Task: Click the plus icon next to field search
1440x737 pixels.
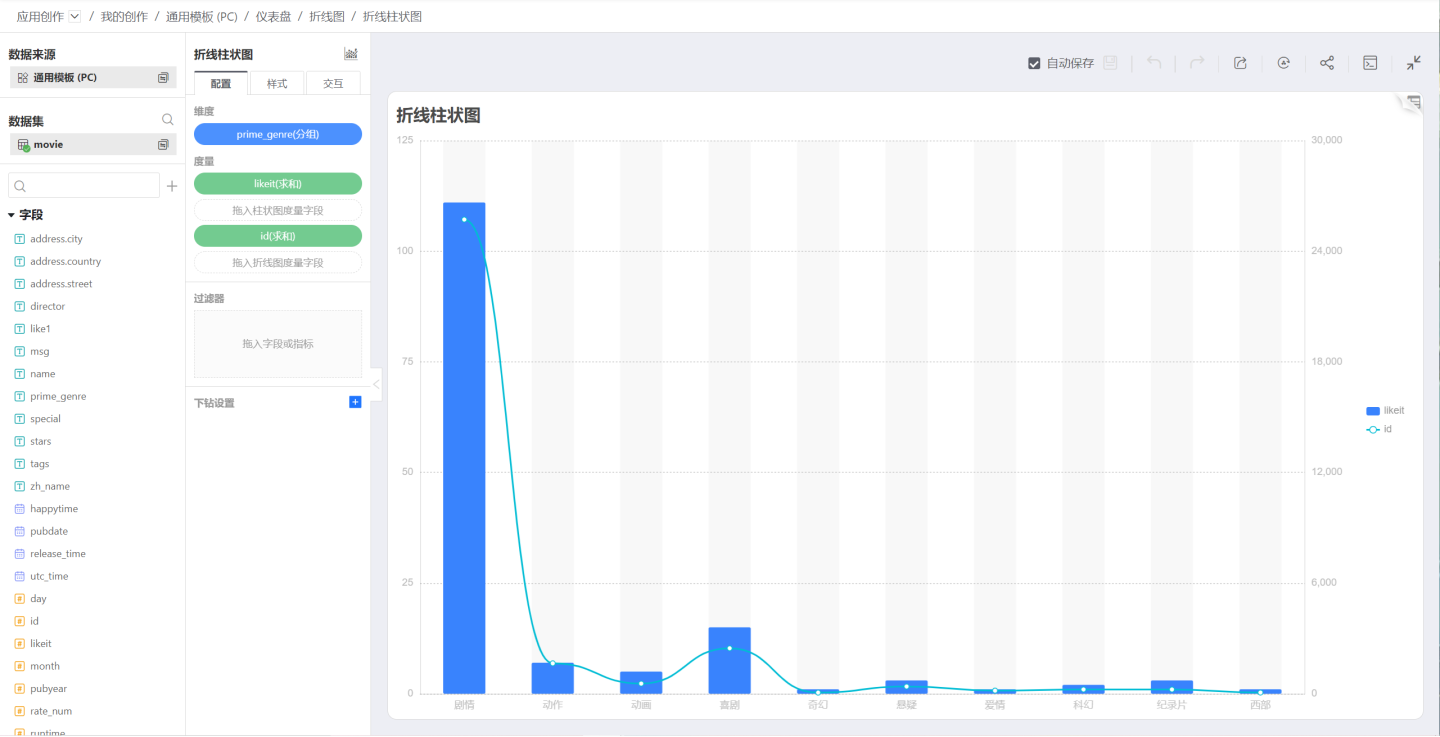Action: [172, 186]
